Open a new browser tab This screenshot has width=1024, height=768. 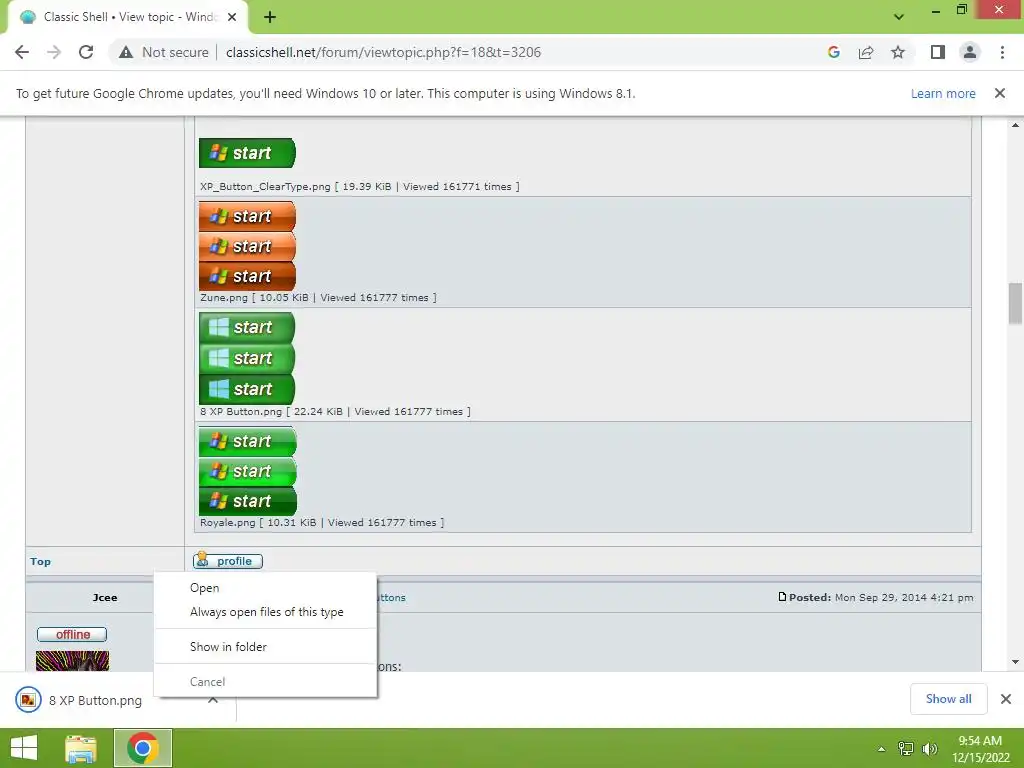[x=270, y=18]
